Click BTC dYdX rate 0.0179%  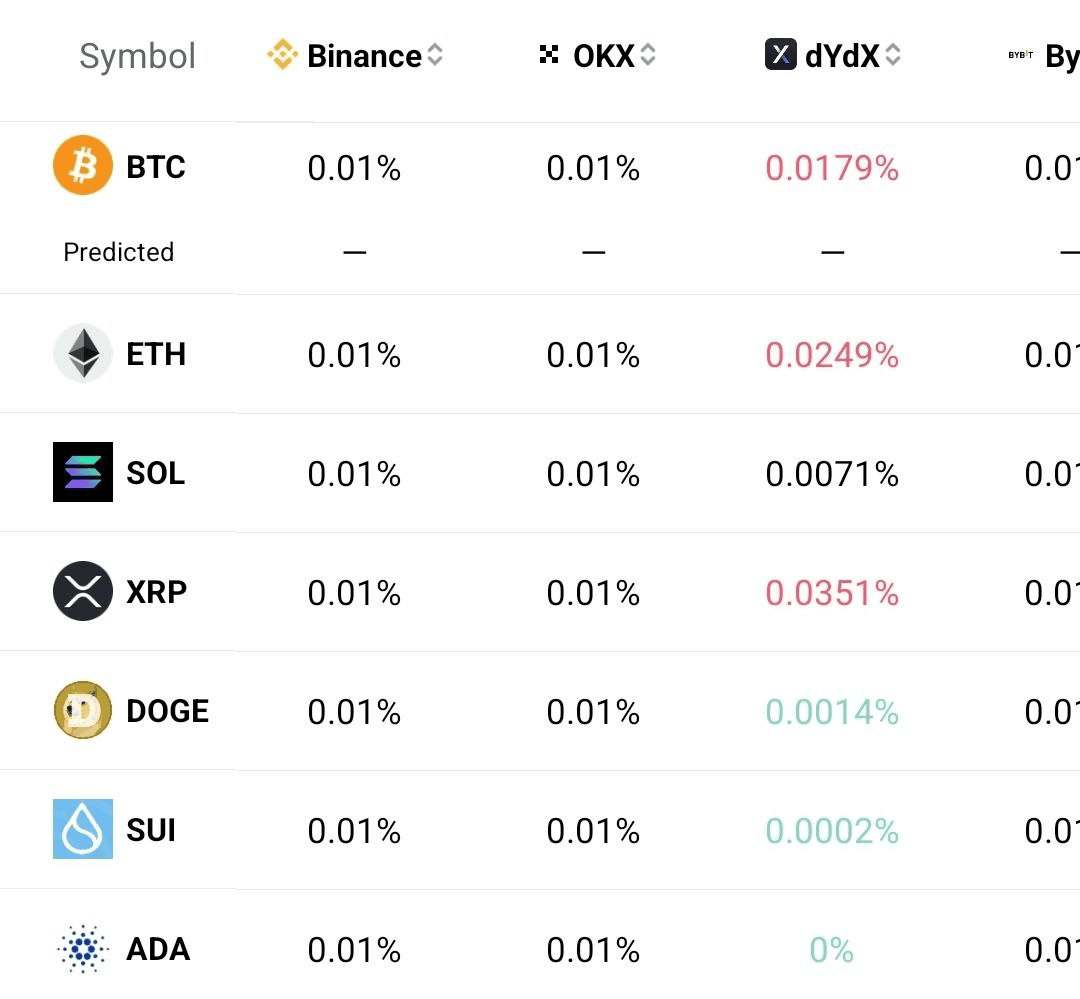point(832,168)
